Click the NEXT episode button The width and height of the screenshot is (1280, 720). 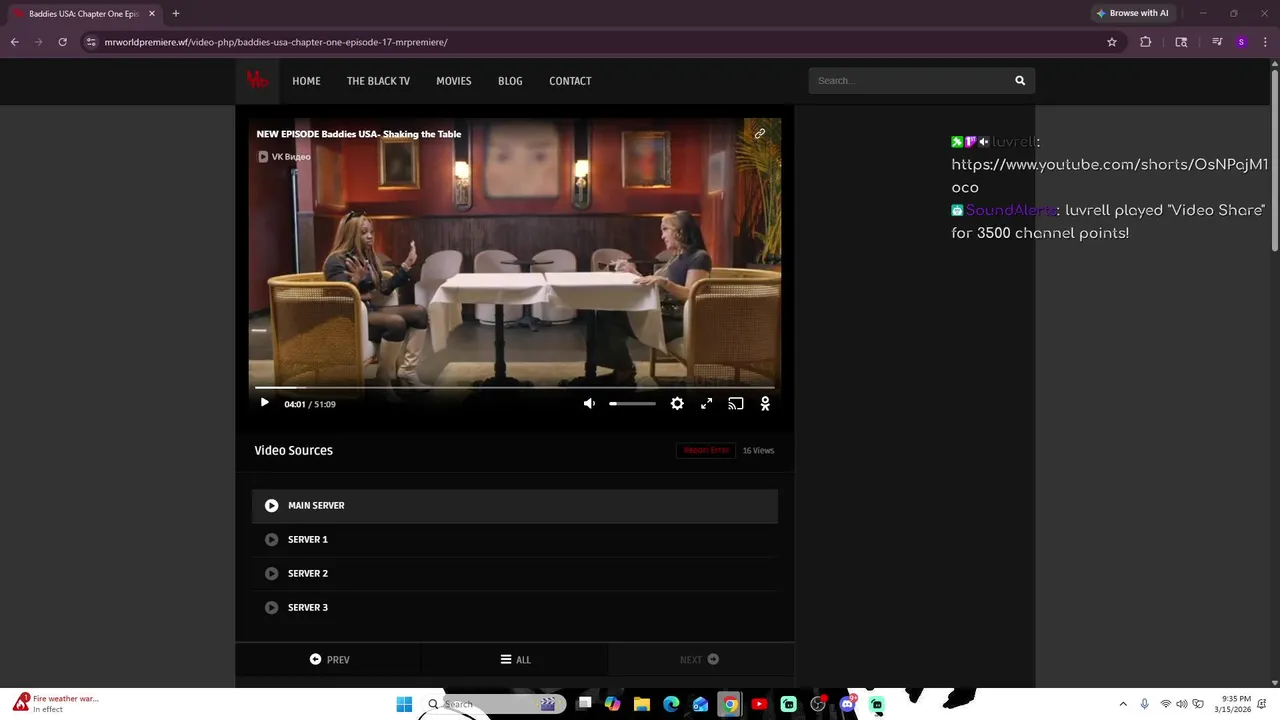pos(700,660)
